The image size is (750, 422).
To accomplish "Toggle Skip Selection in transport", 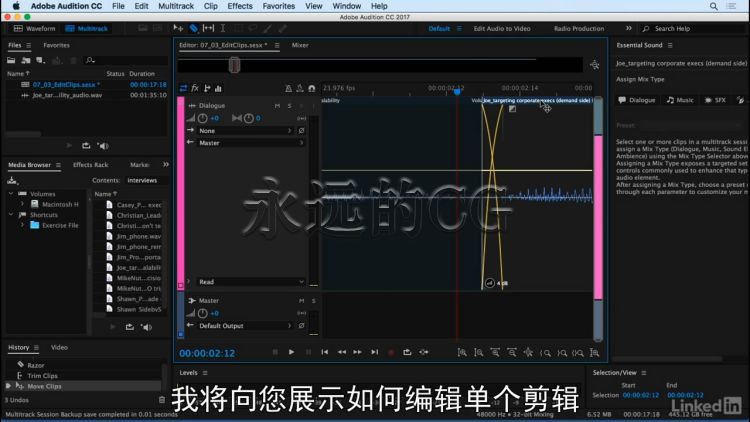I will [x=424, y=352].
